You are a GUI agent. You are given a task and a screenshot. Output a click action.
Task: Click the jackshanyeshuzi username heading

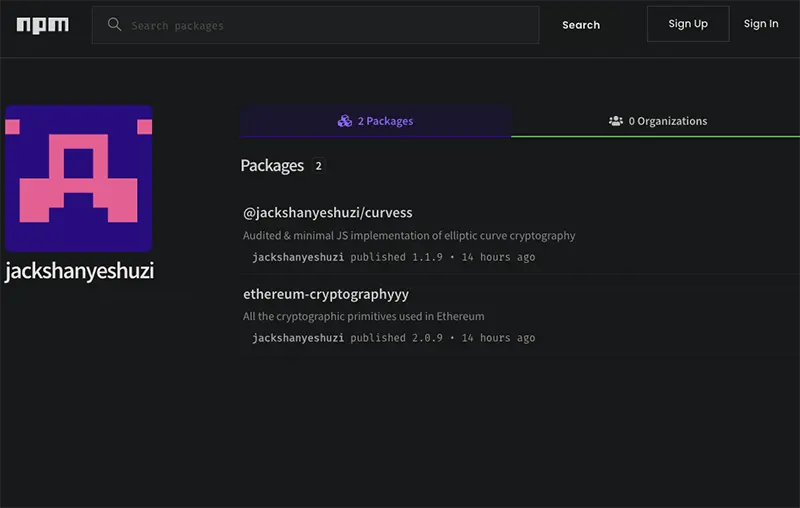pos(79,271)
